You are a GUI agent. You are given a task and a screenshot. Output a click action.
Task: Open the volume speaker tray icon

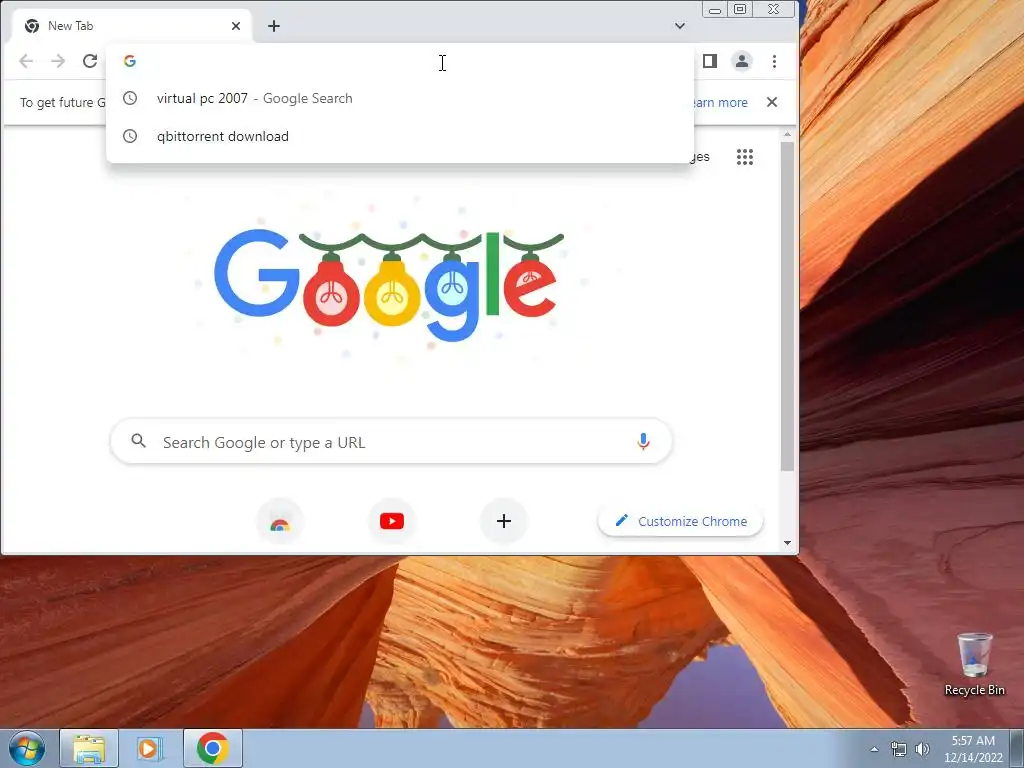coord(922,749)
